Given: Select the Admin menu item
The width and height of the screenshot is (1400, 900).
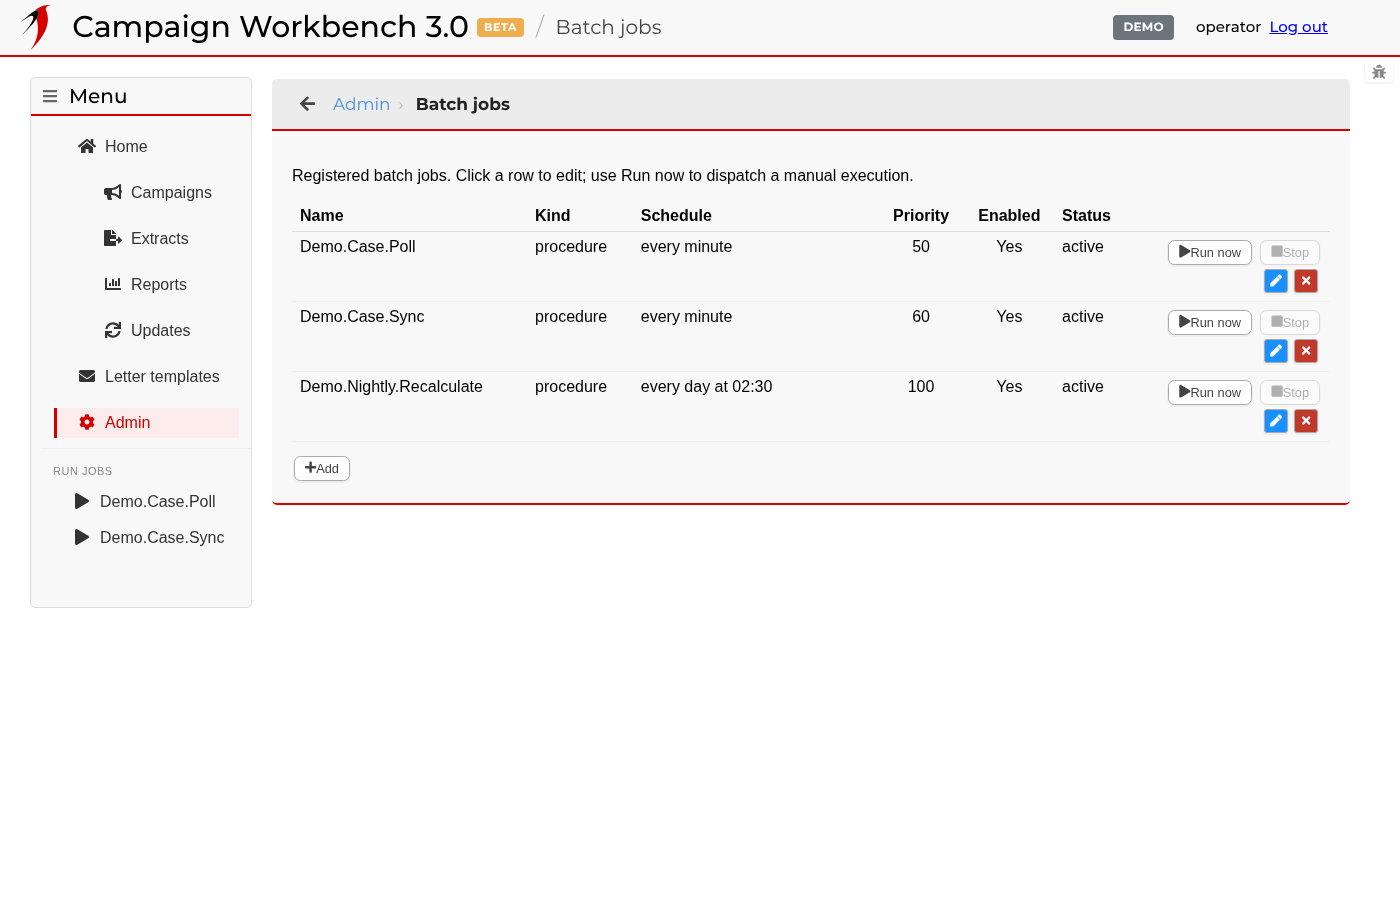Looking at the screenshot, I should pos(147,422).
